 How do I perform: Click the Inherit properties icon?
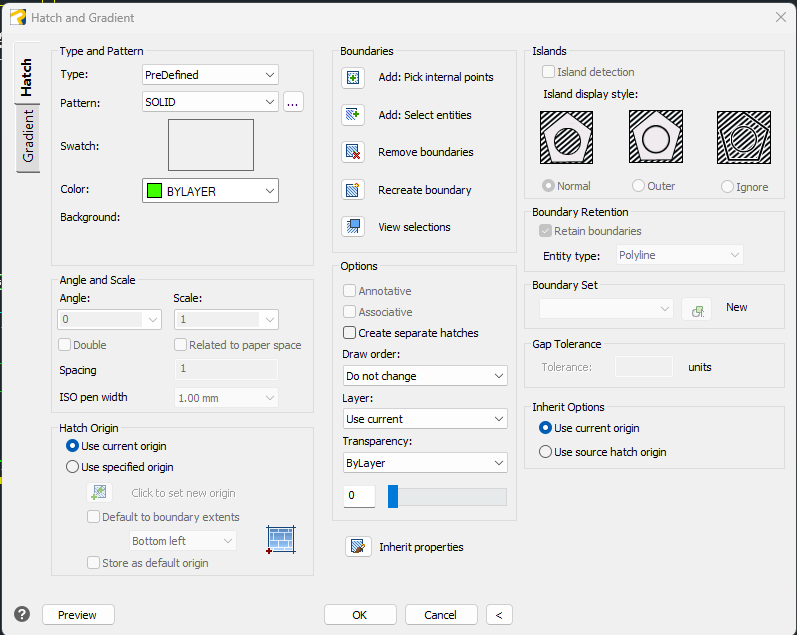(357, 547)
